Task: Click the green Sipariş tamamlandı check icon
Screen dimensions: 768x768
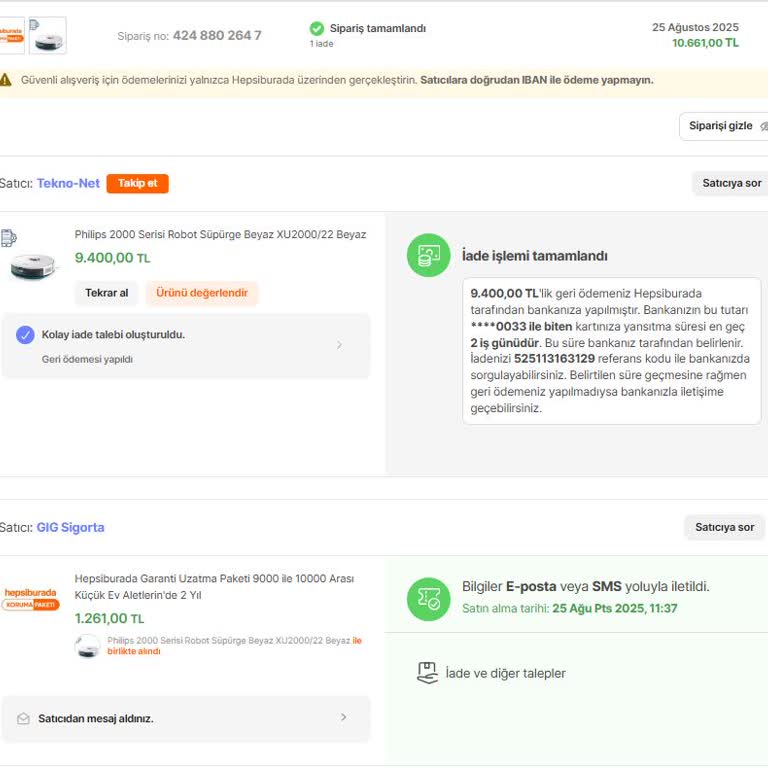Action: (317, 28)
